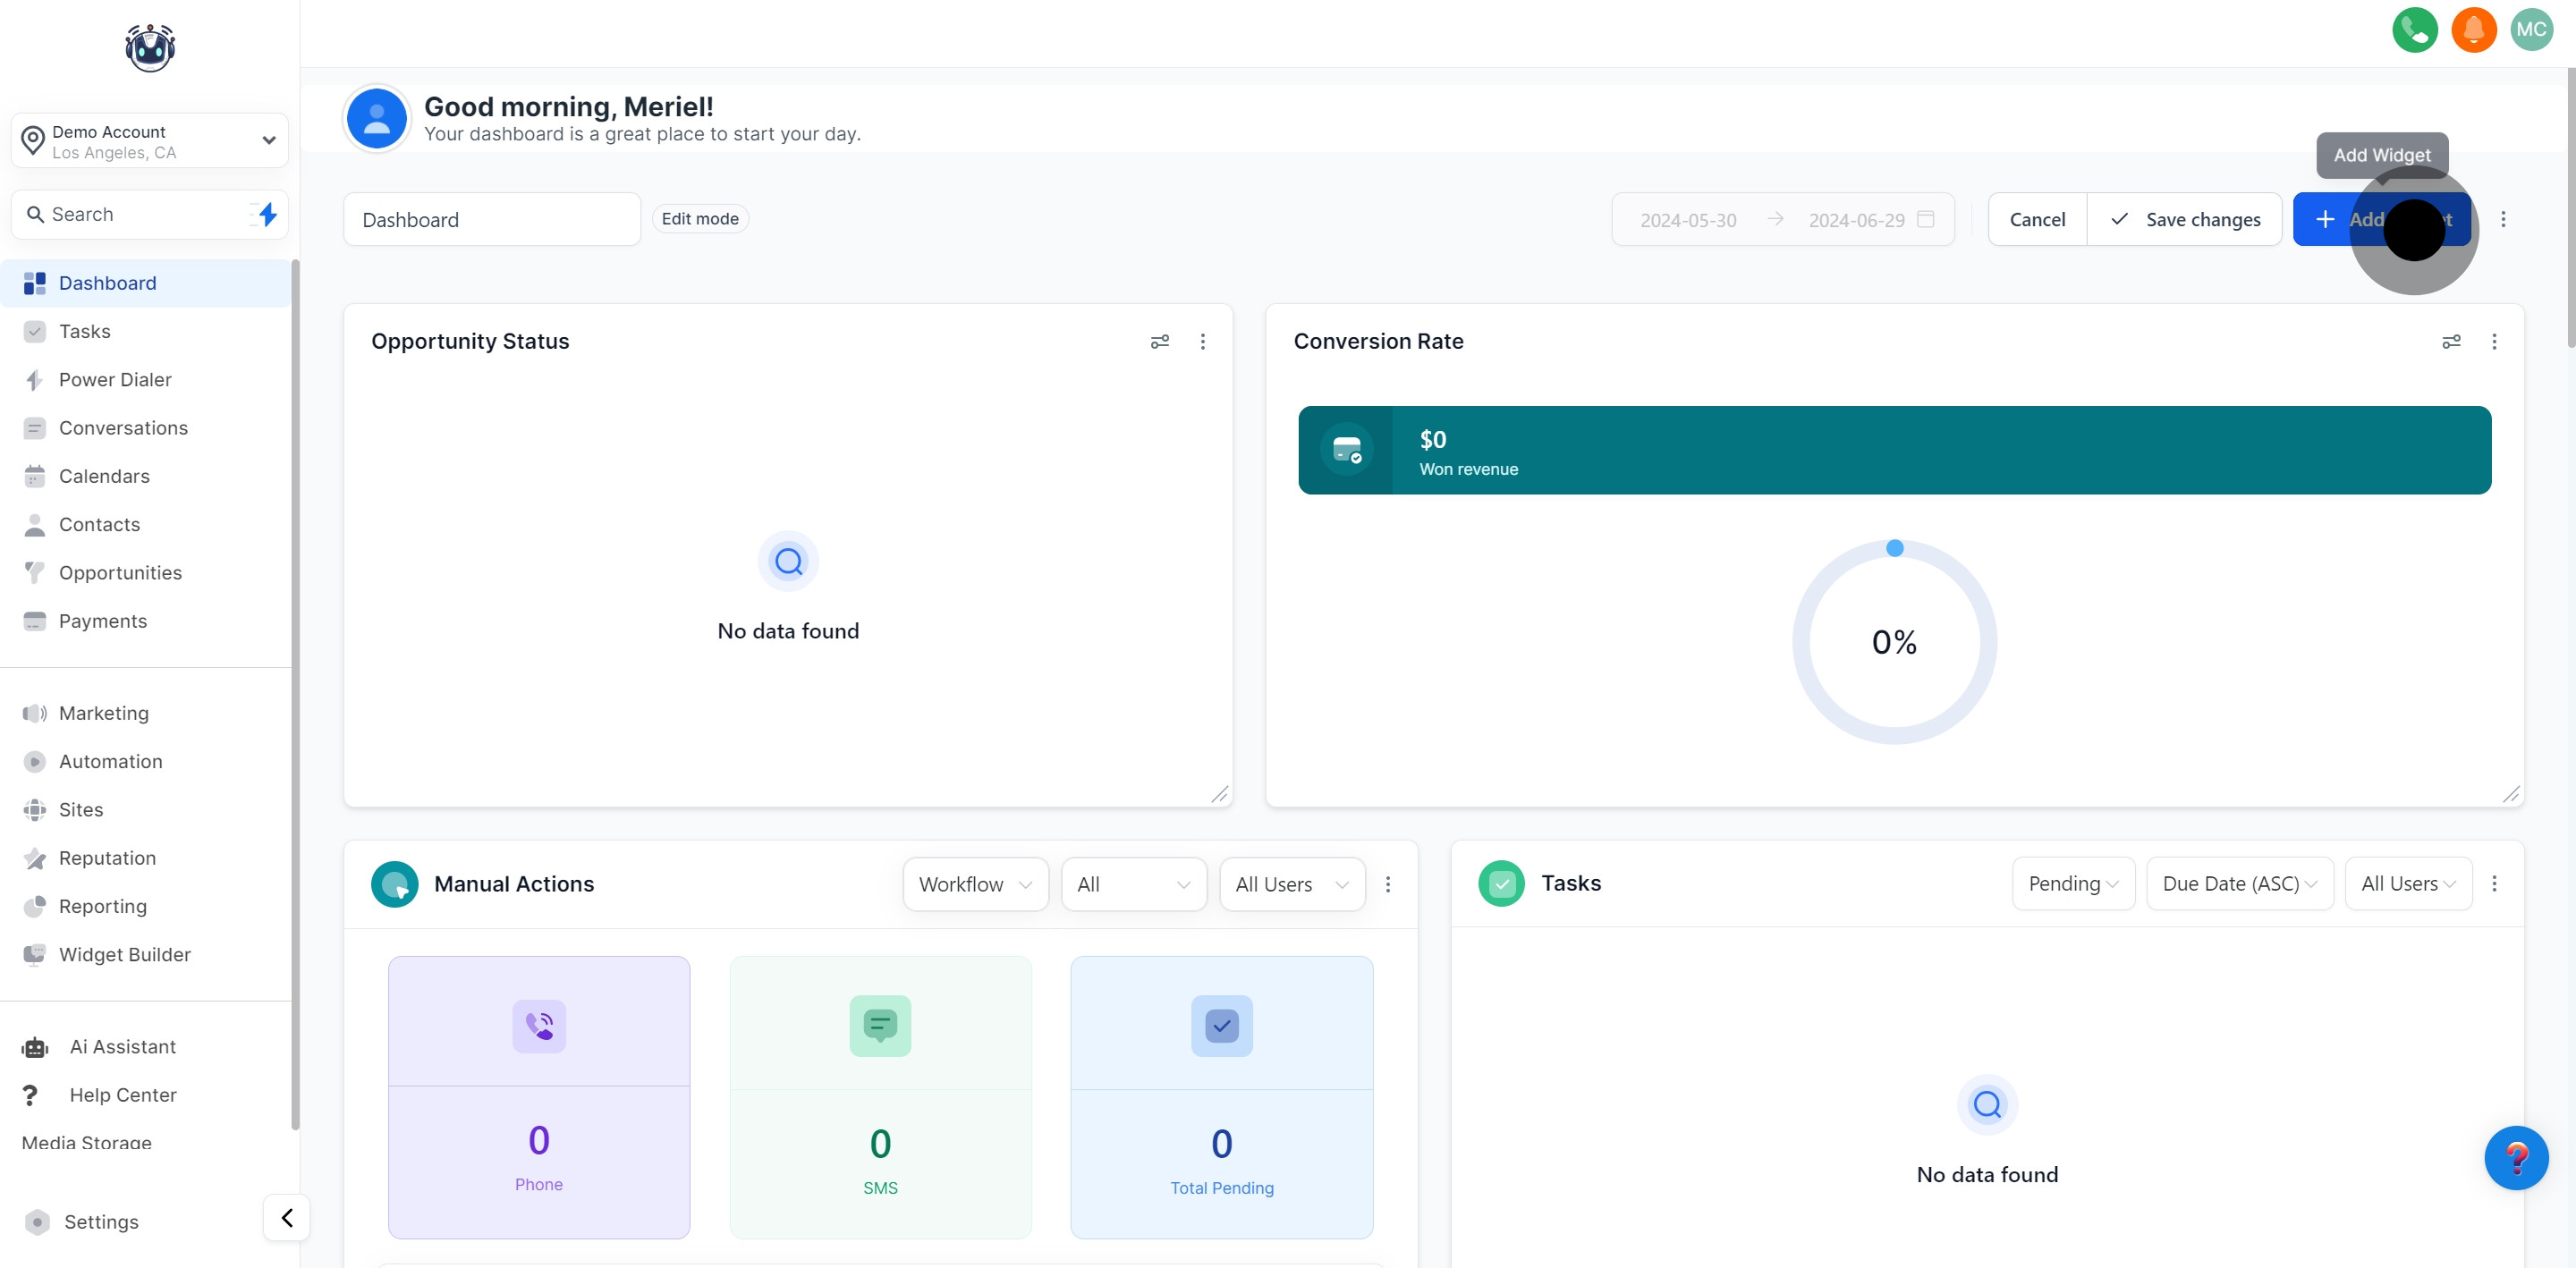Open Widget Builder from sidebar
This screenshot has height=1268, width=2576.
click(124, 954)
